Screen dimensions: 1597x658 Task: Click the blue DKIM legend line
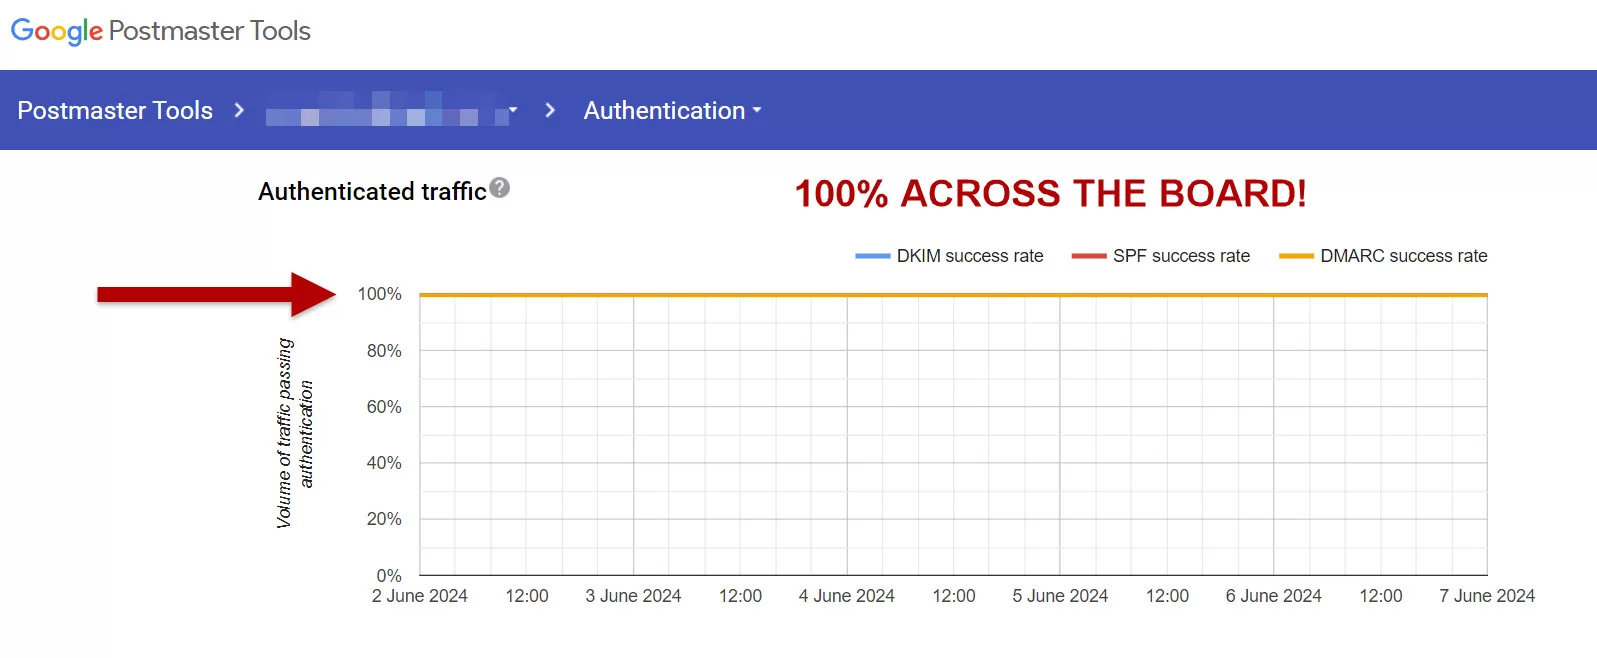coord(872,256)
